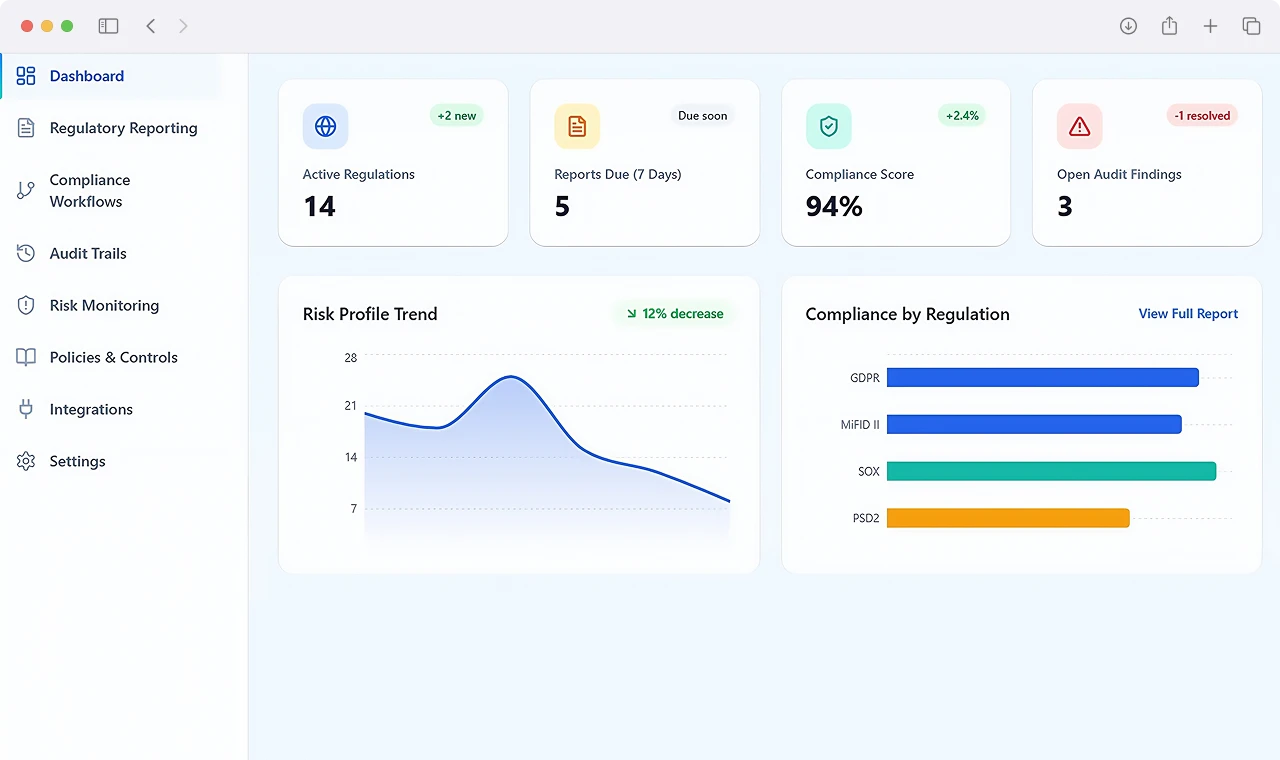The image size is (1280, 760).
Task: Click the Risk Profile Trend heading
Action: (370, 314)
